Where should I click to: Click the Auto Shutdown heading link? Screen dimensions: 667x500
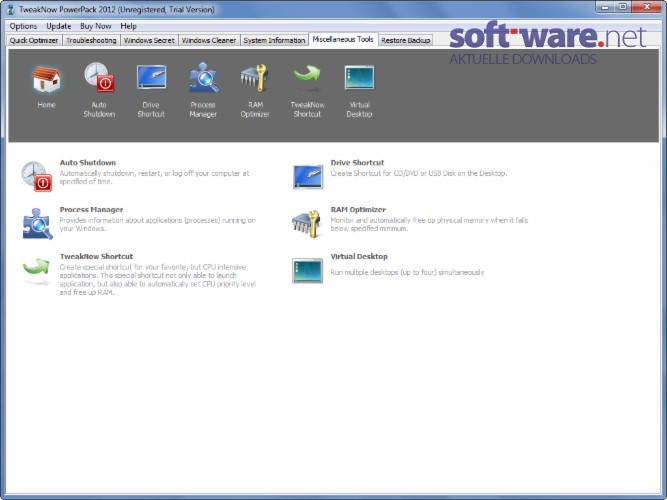click(x=88, y=163)
